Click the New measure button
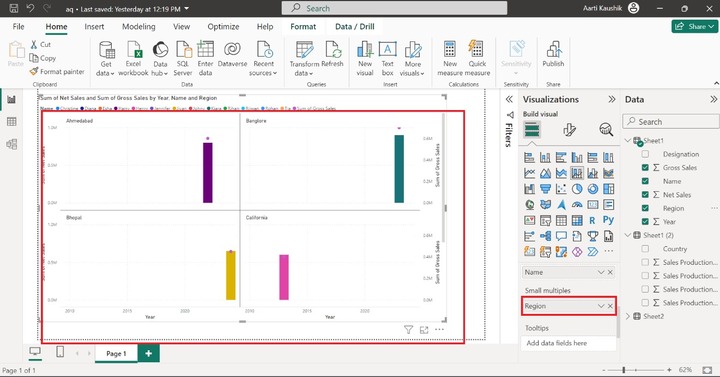The image size is (720, 377). coord(450,59)
